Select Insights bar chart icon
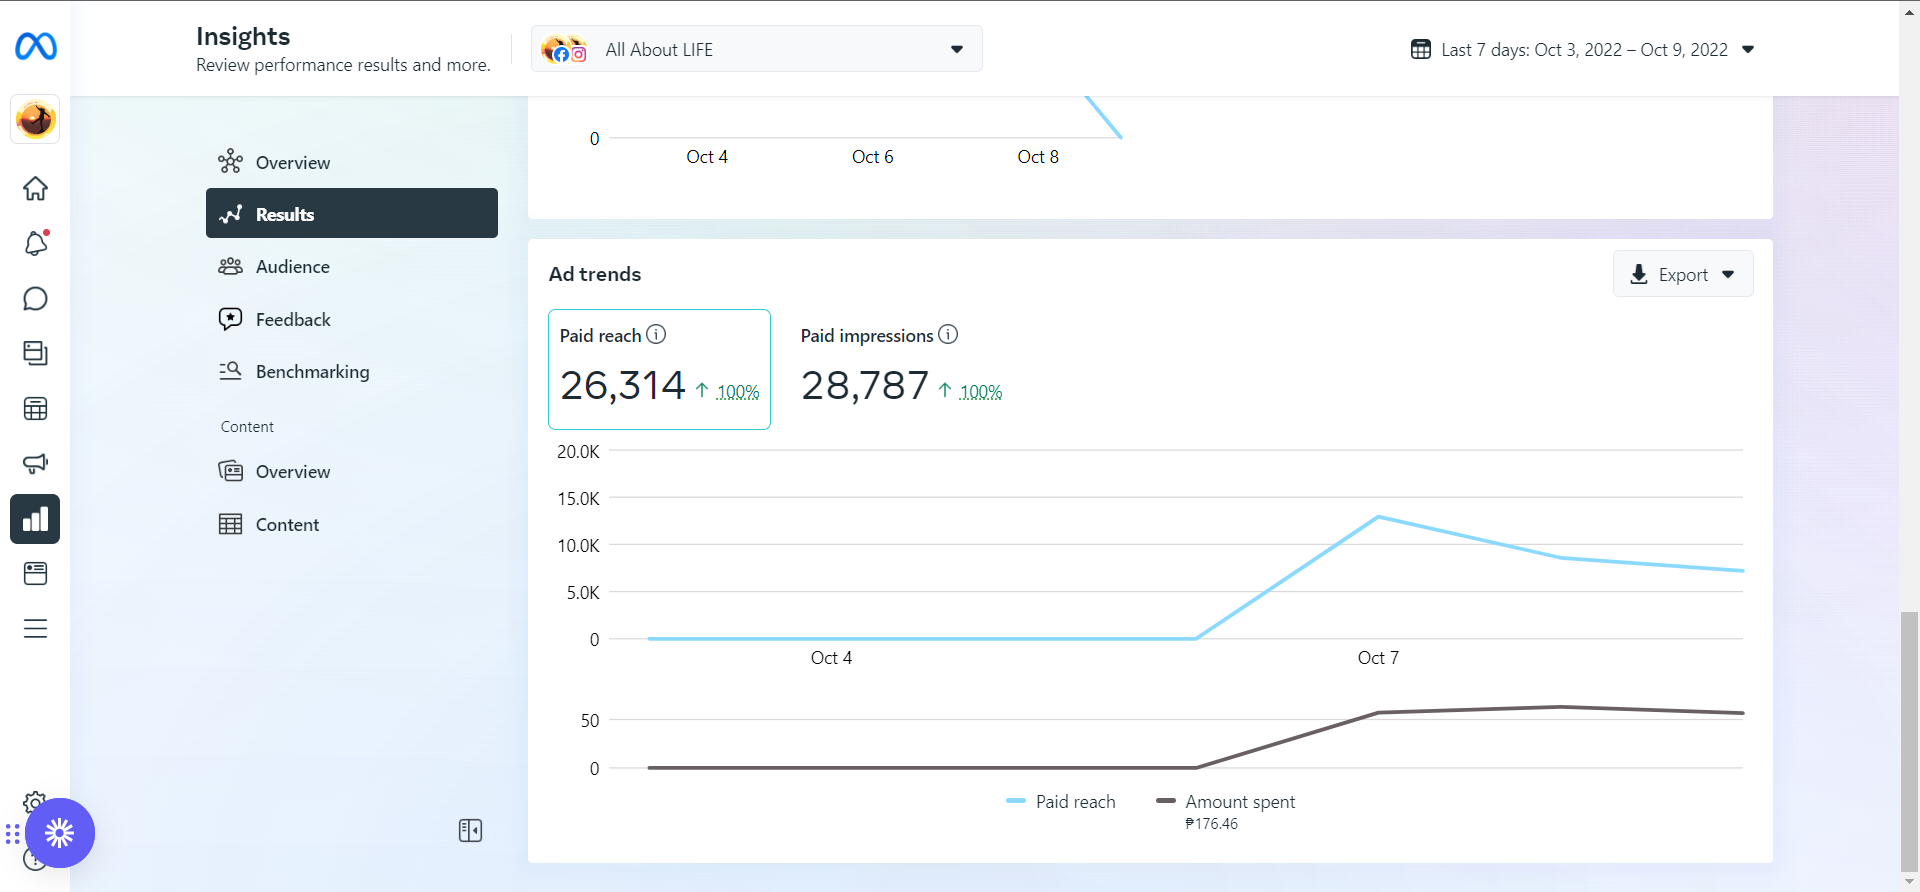Viewport: 1920px width, 892px height. (35, 519)
